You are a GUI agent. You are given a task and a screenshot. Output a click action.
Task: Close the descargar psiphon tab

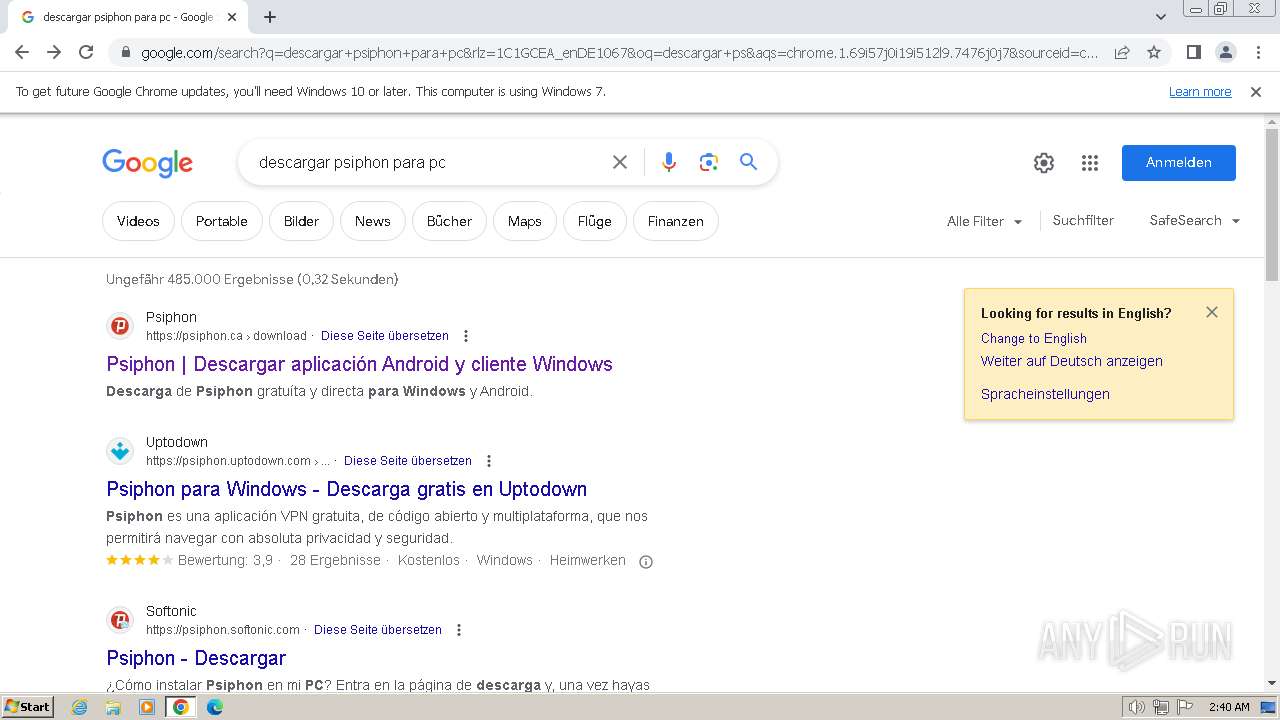[x=233, y=17]
